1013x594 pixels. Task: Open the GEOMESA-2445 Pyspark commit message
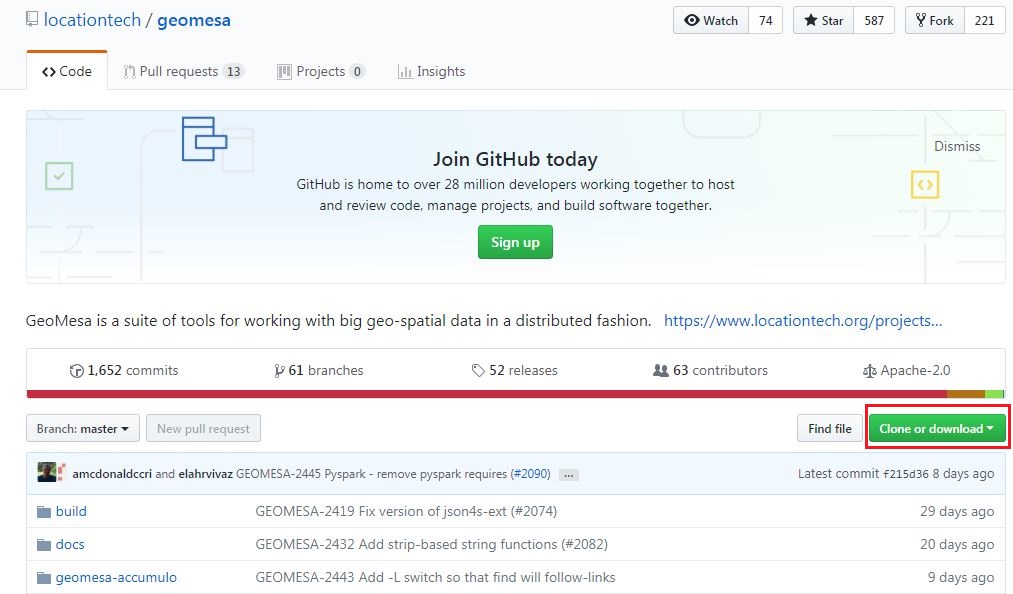click(x=371, y=474)
